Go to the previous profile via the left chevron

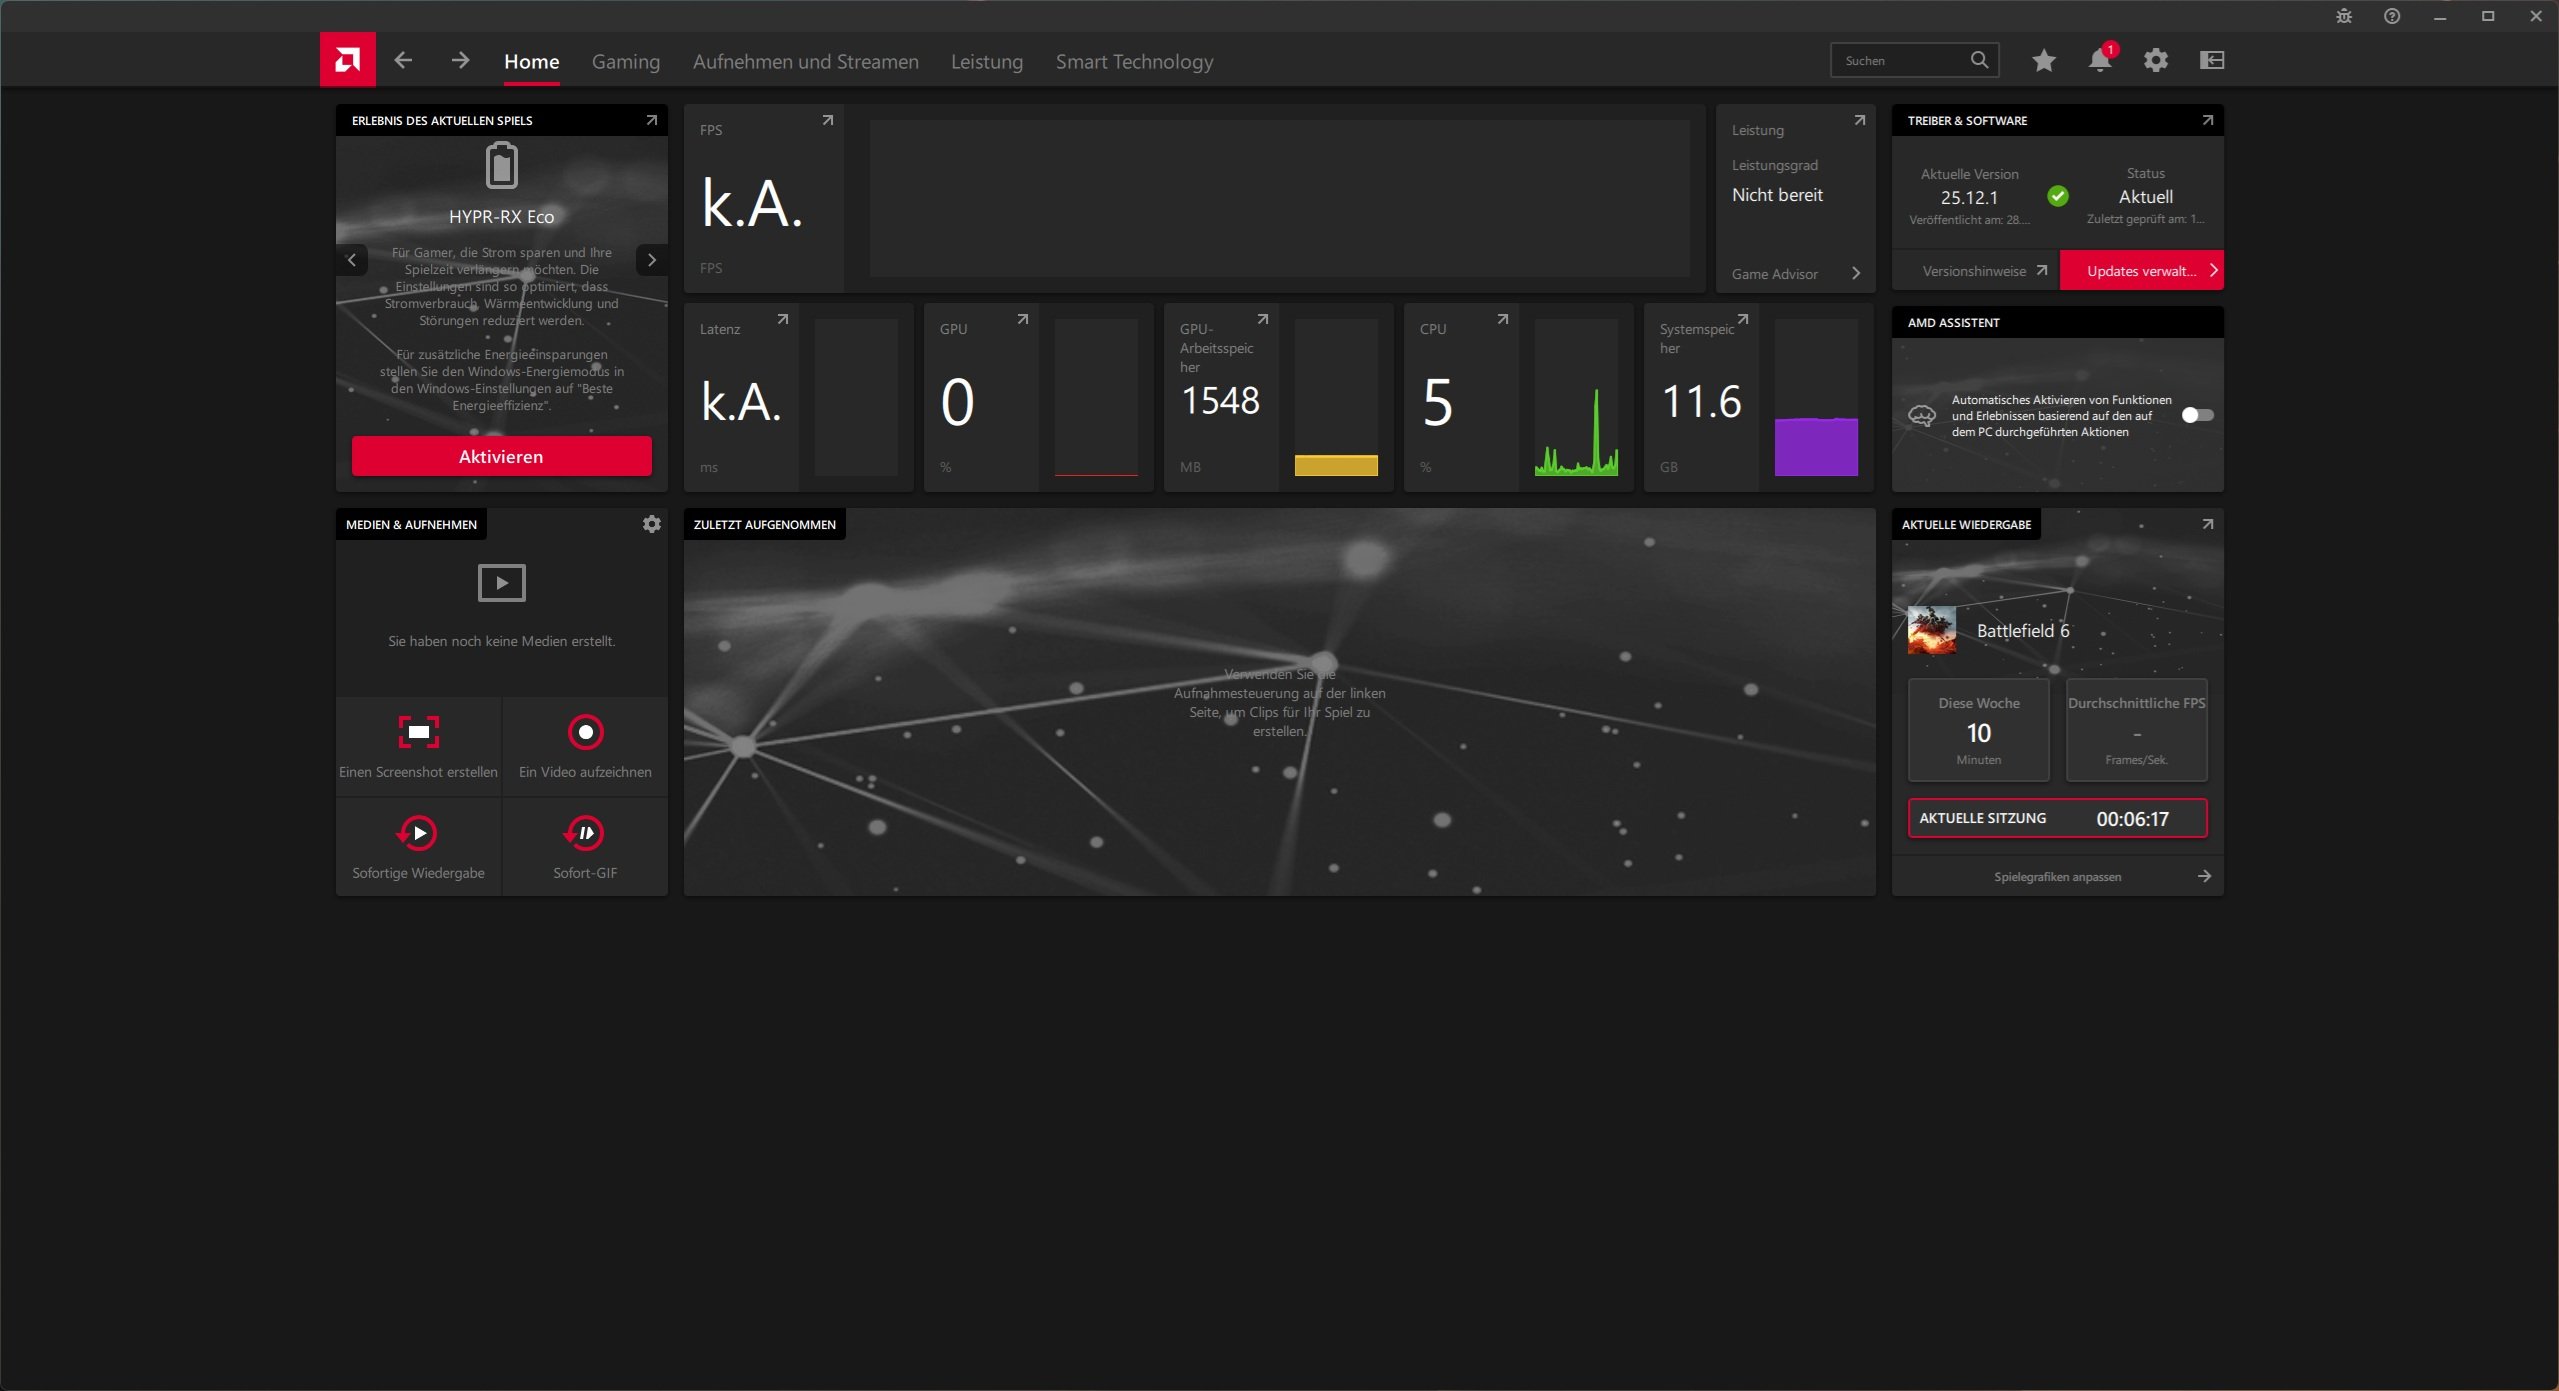(x=352, y=260)
